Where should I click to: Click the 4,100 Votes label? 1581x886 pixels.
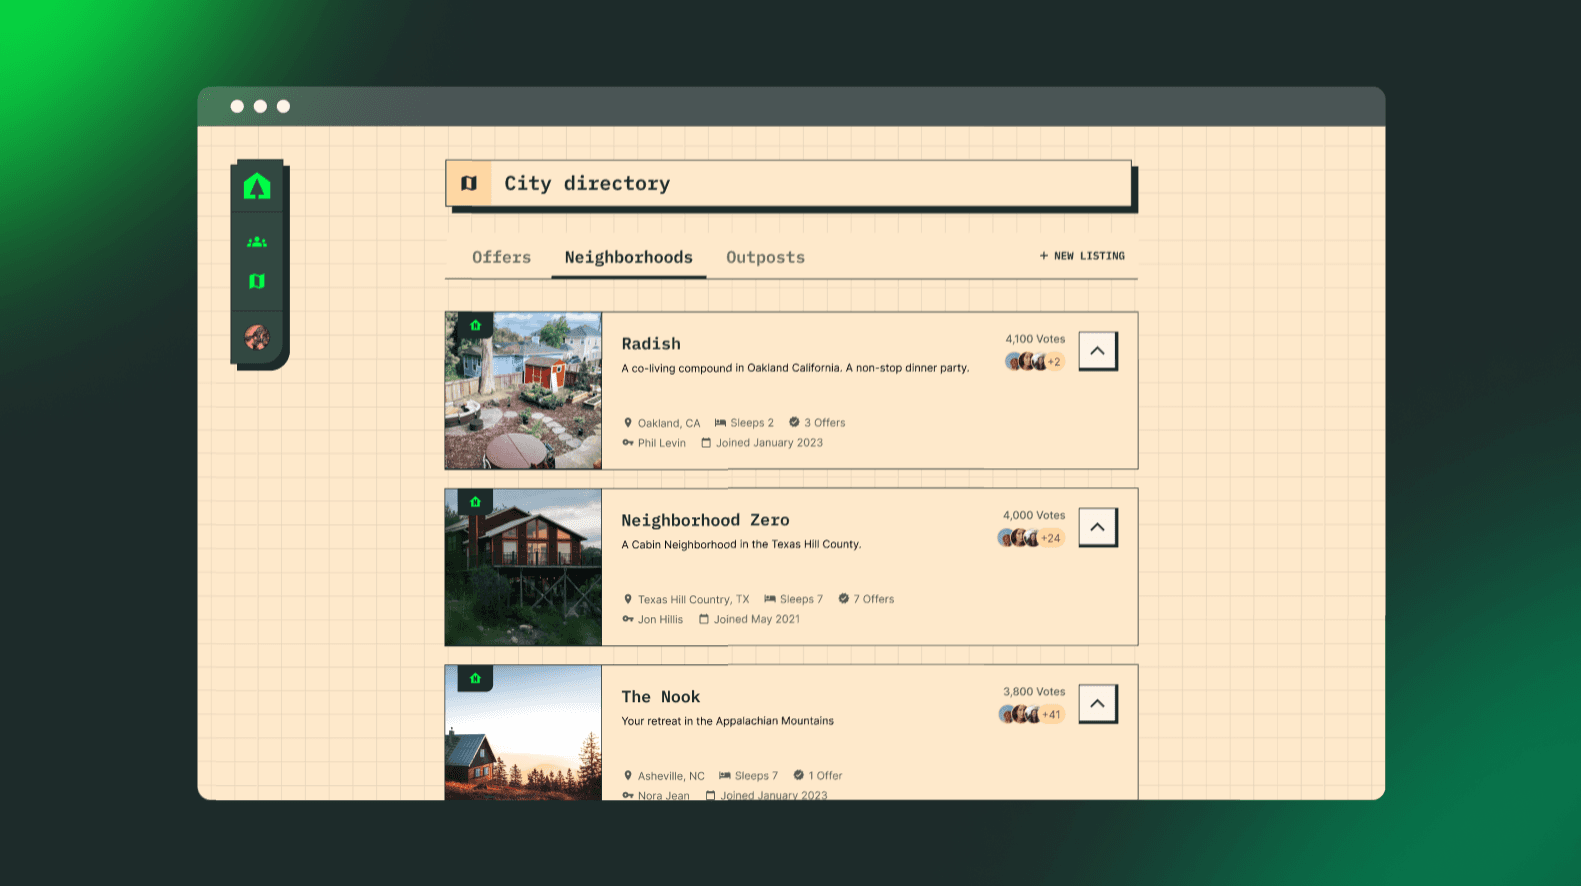[1035, 339]
